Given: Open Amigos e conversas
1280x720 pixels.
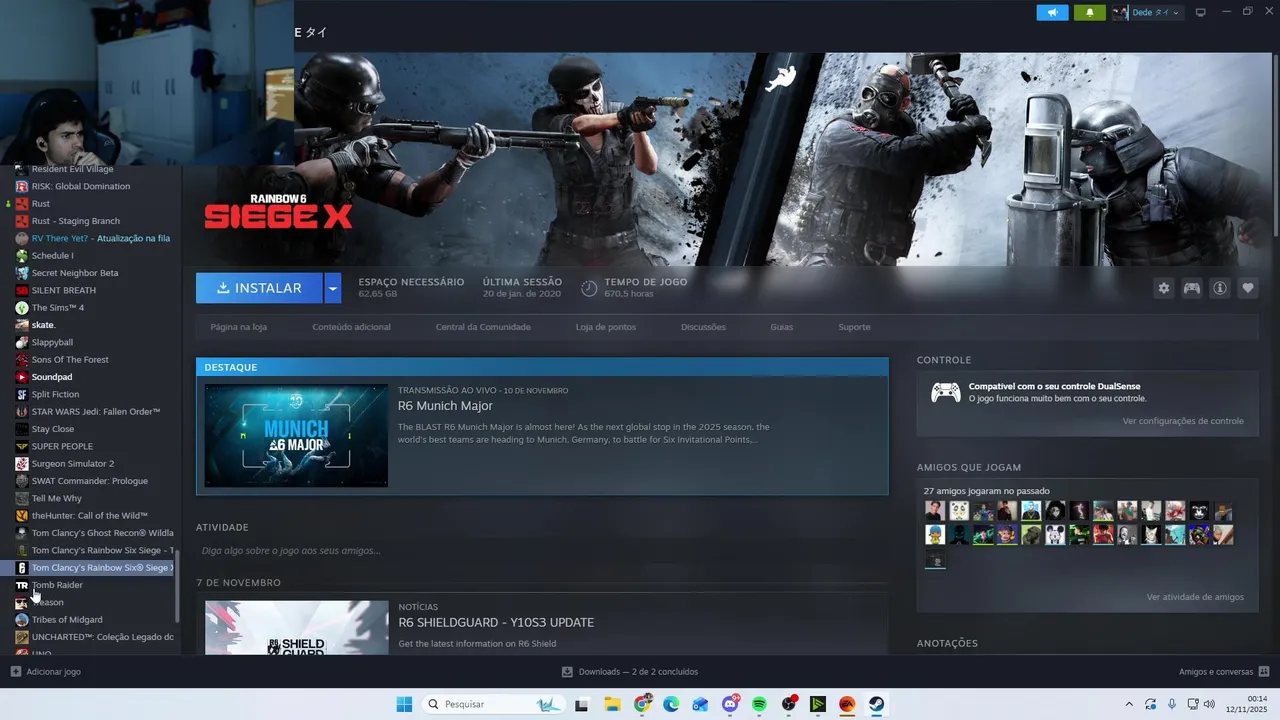Looking at the screenshot, I should tap(1224, 672).
